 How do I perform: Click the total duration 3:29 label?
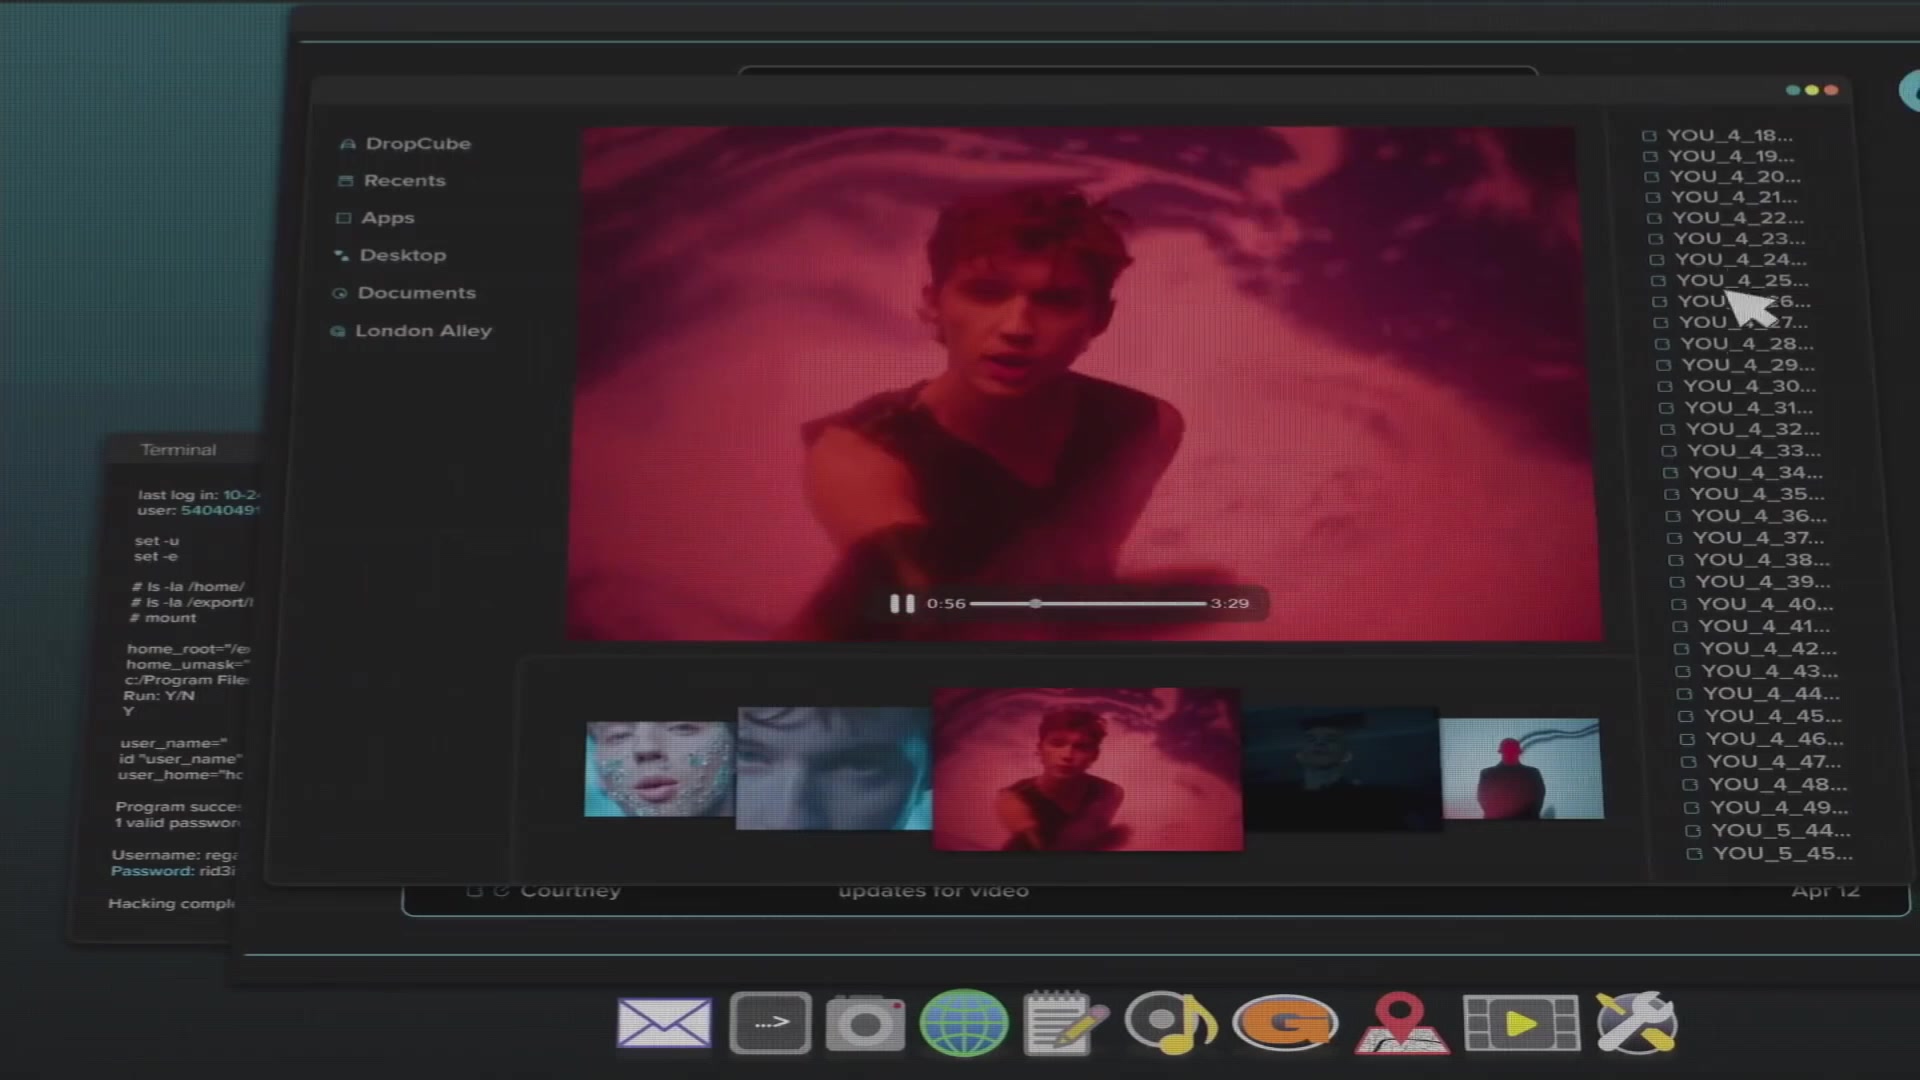coord(1230,604)
